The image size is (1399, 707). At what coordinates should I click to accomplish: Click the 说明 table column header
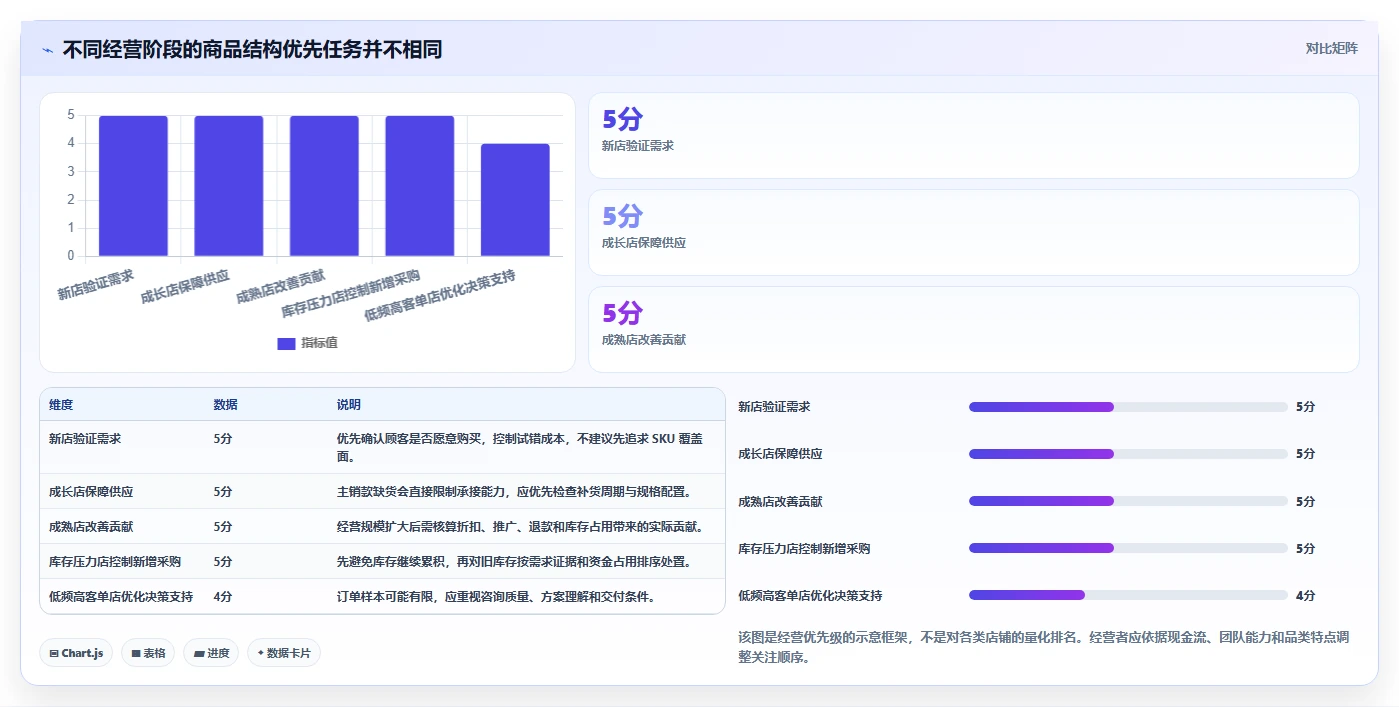(349, 405)
